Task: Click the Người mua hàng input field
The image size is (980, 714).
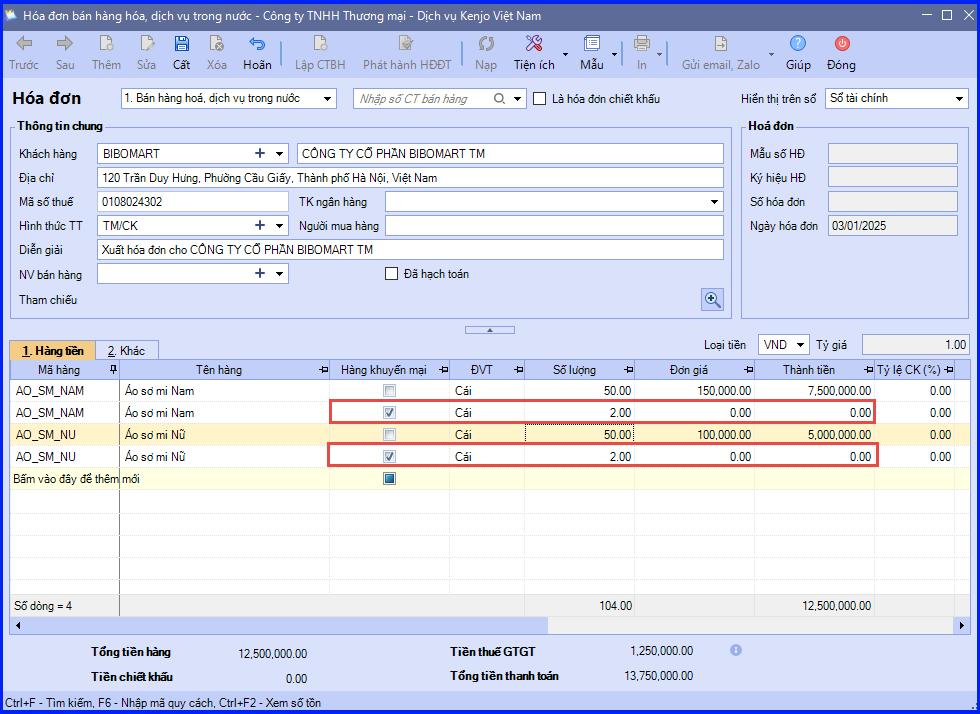Action: tap(554, 226)
